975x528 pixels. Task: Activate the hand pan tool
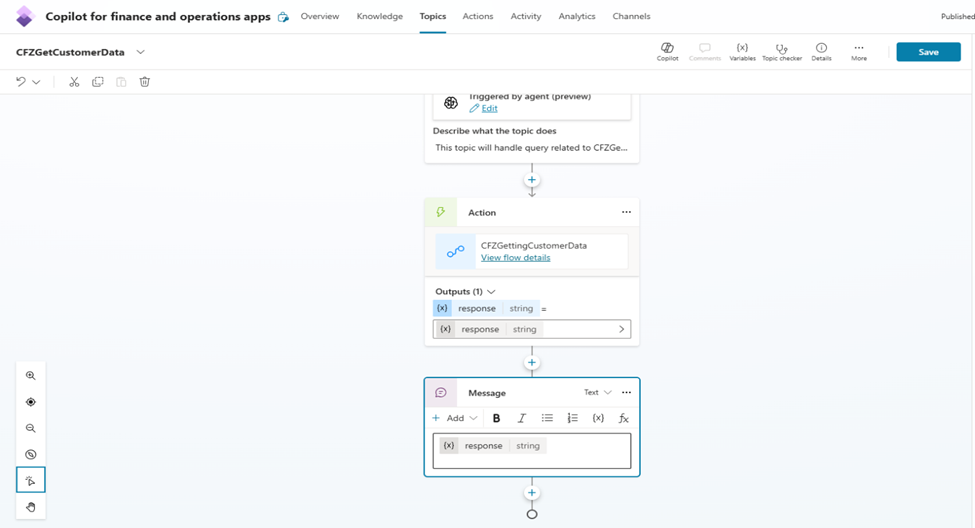(x=30, y=507)
